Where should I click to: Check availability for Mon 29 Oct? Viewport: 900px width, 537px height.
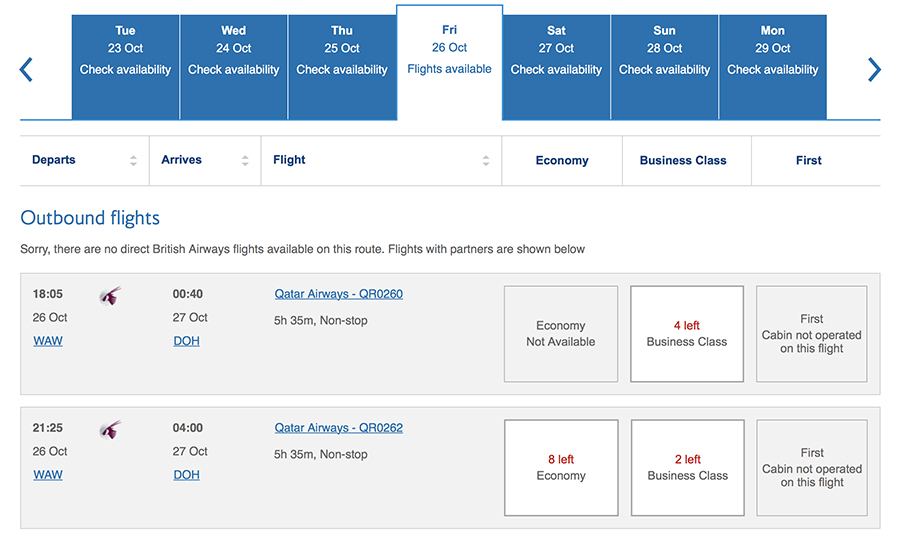point(773,67)
